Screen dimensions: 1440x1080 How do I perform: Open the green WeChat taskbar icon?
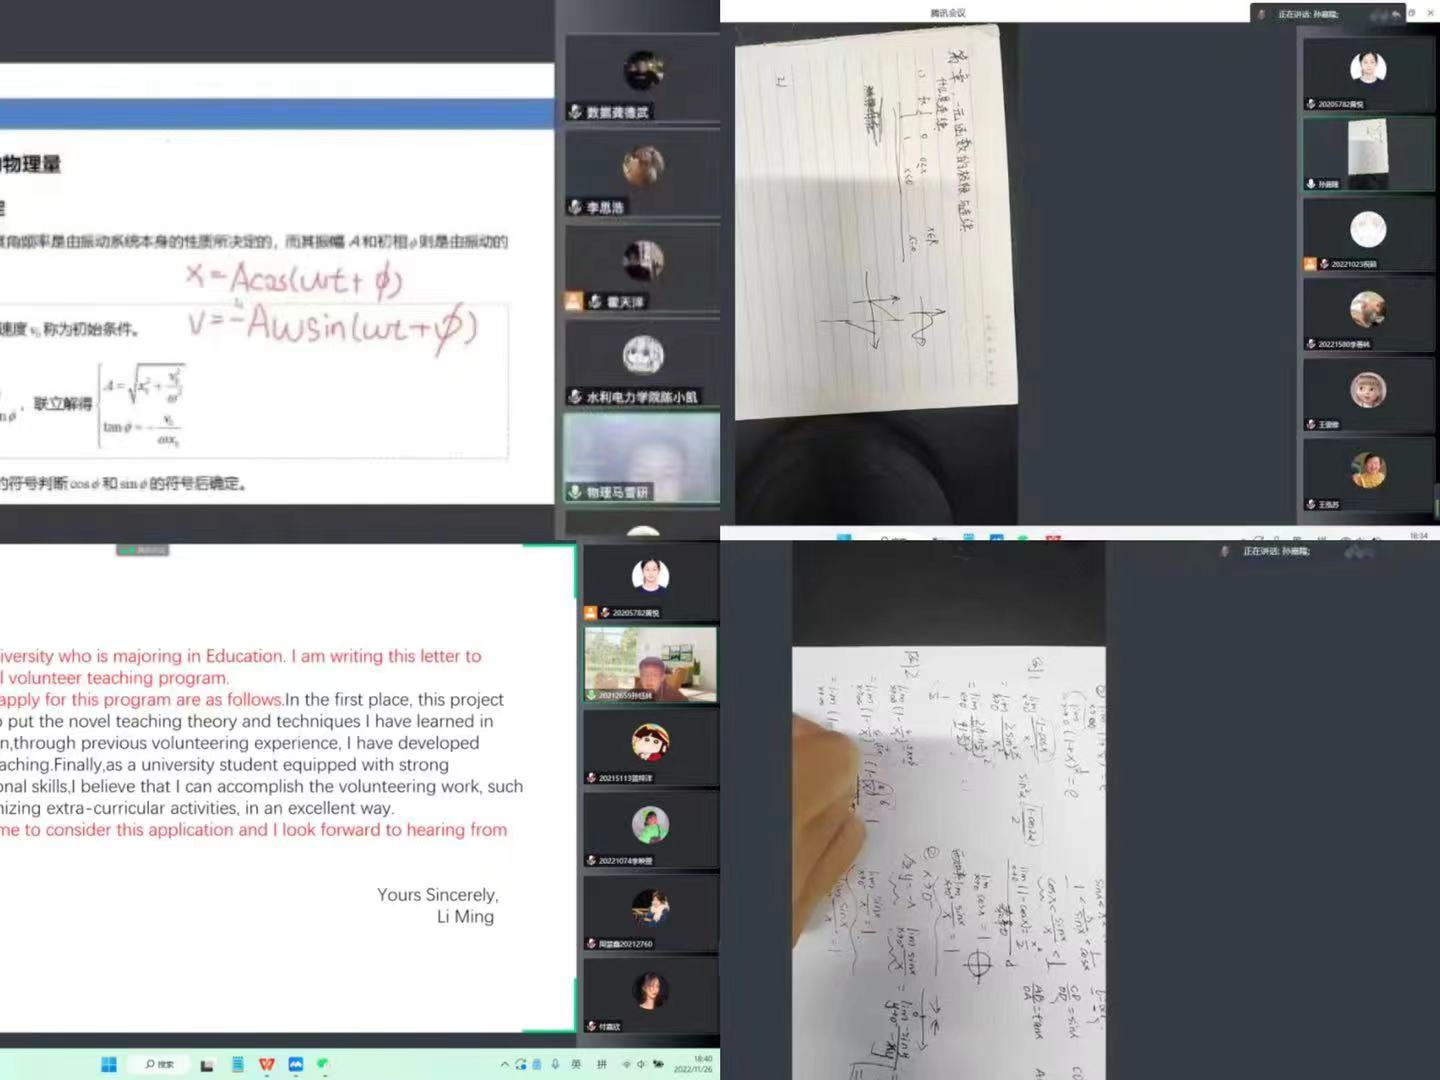click(323, 1064)
